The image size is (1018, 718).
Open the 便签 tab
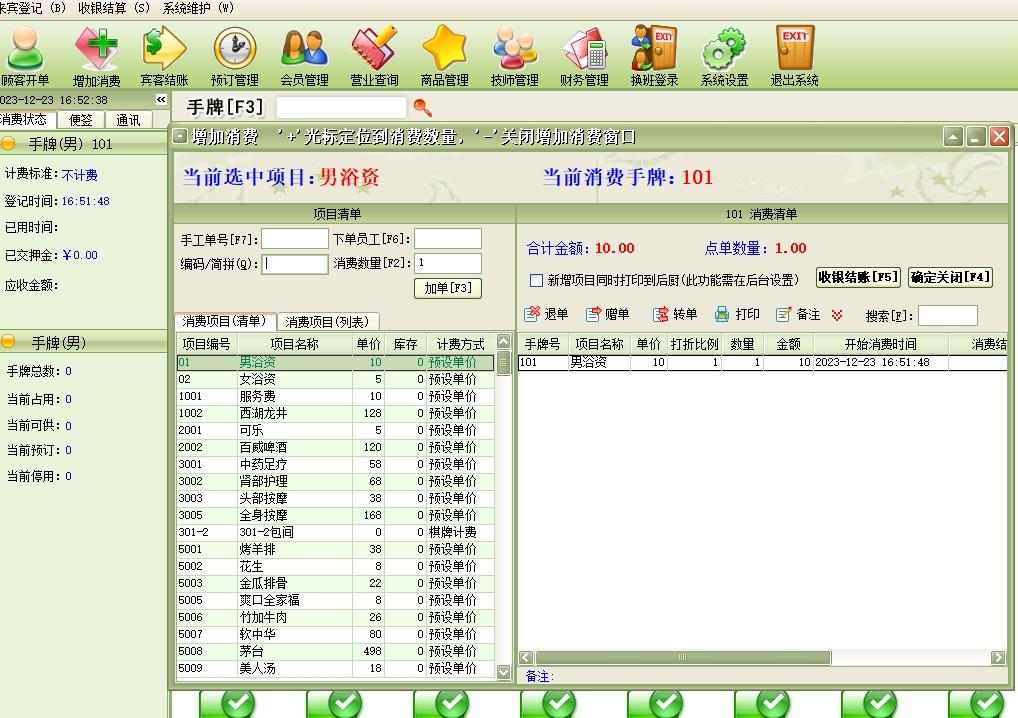(x=79, y=120)
